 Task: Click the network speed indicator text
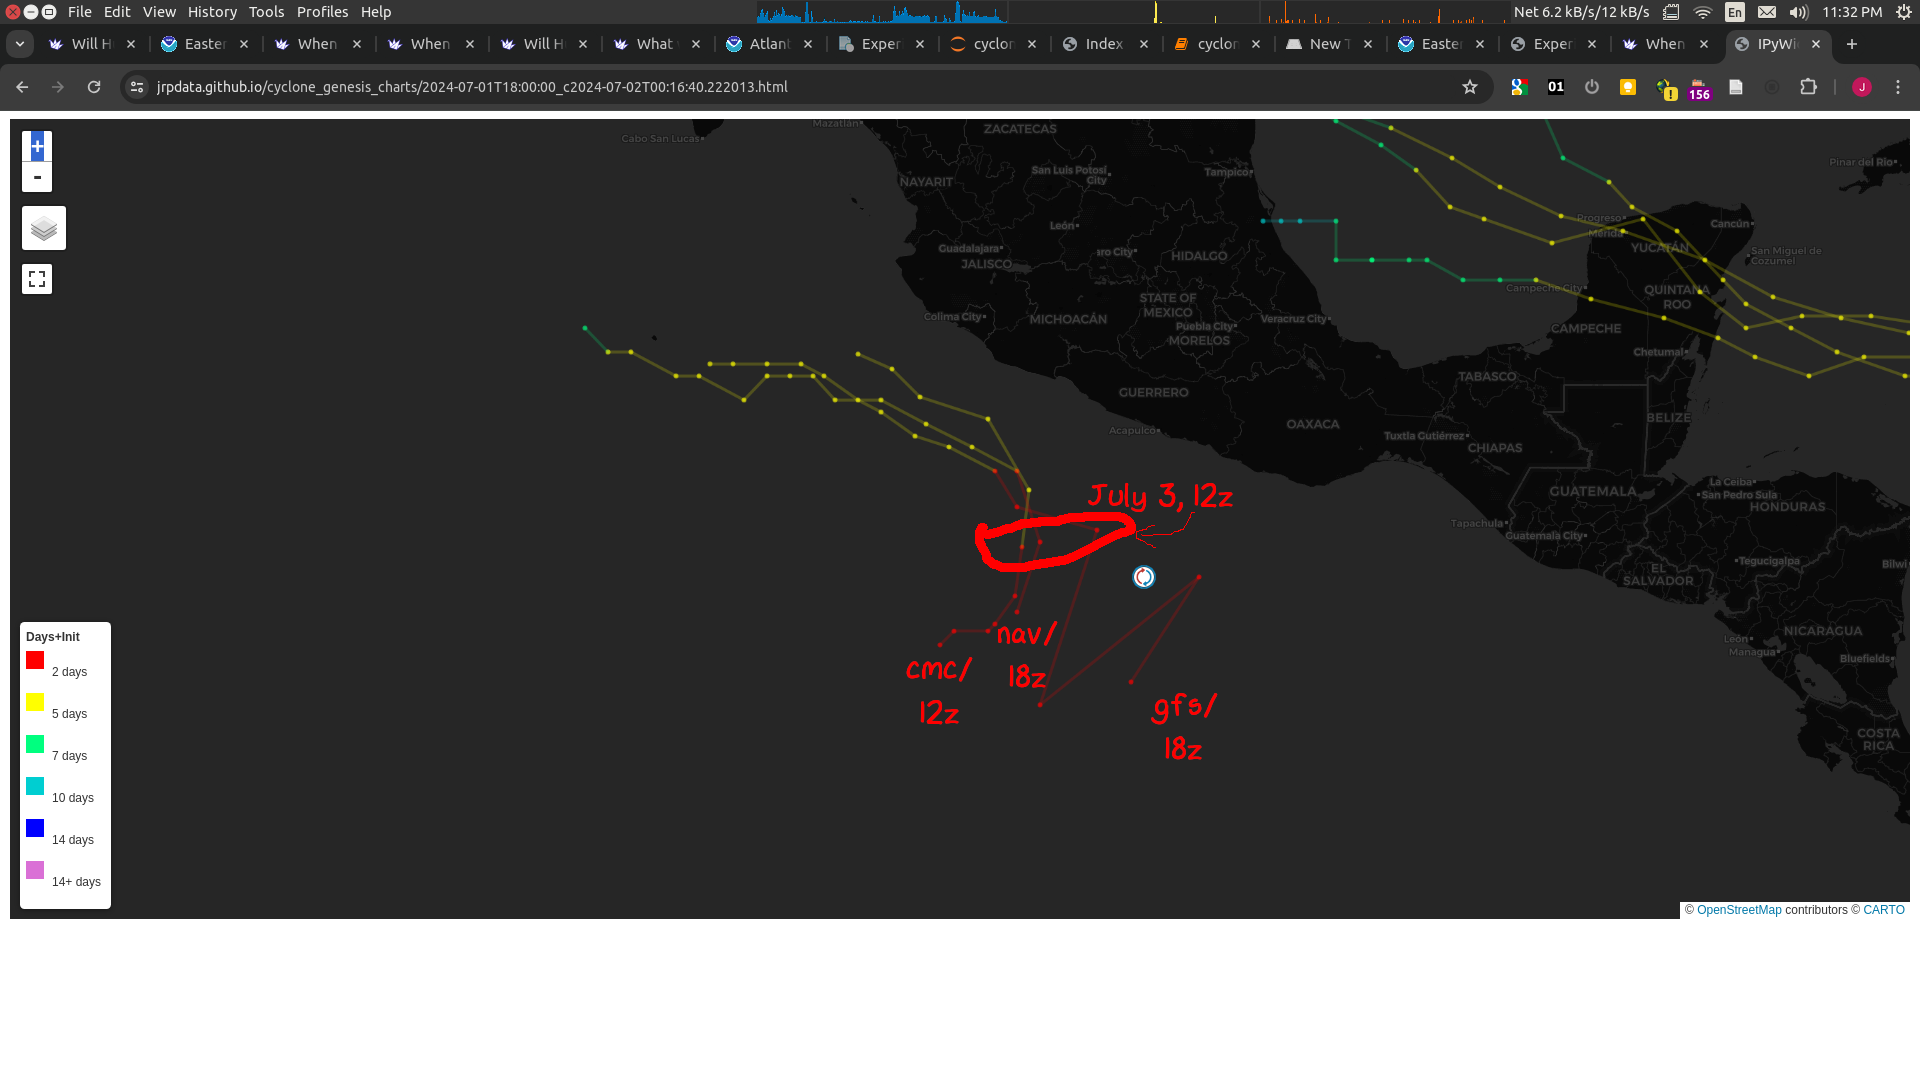1582,12
